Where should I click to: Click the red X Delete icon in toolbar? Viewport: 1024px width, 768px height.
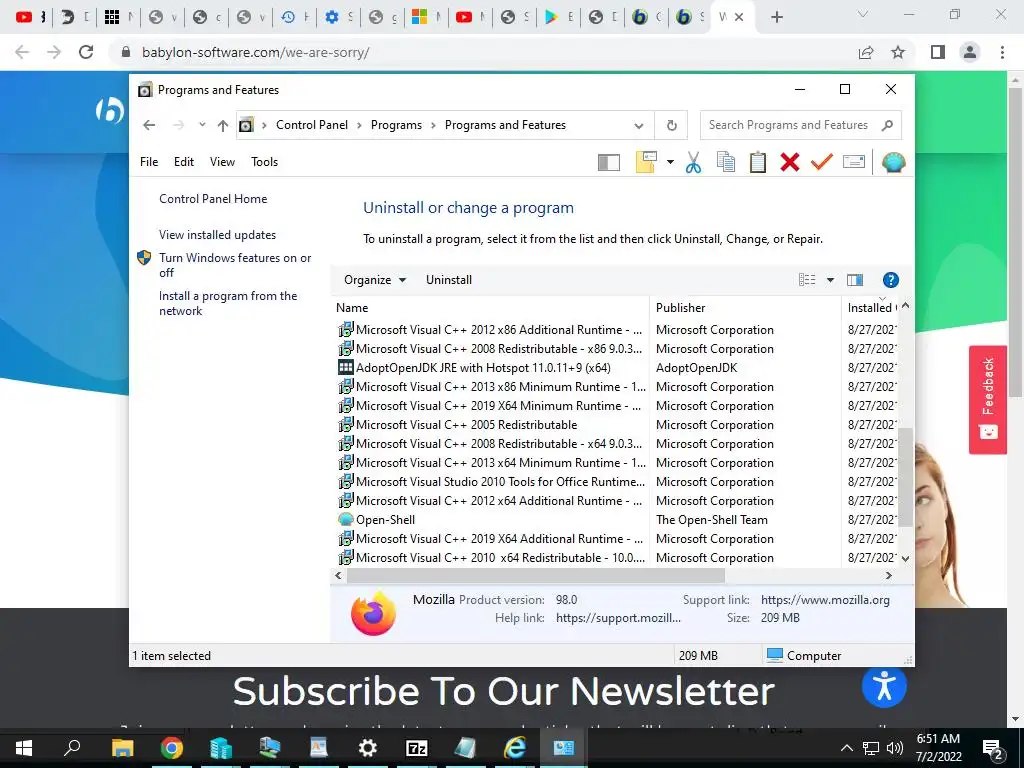point(790,162)
